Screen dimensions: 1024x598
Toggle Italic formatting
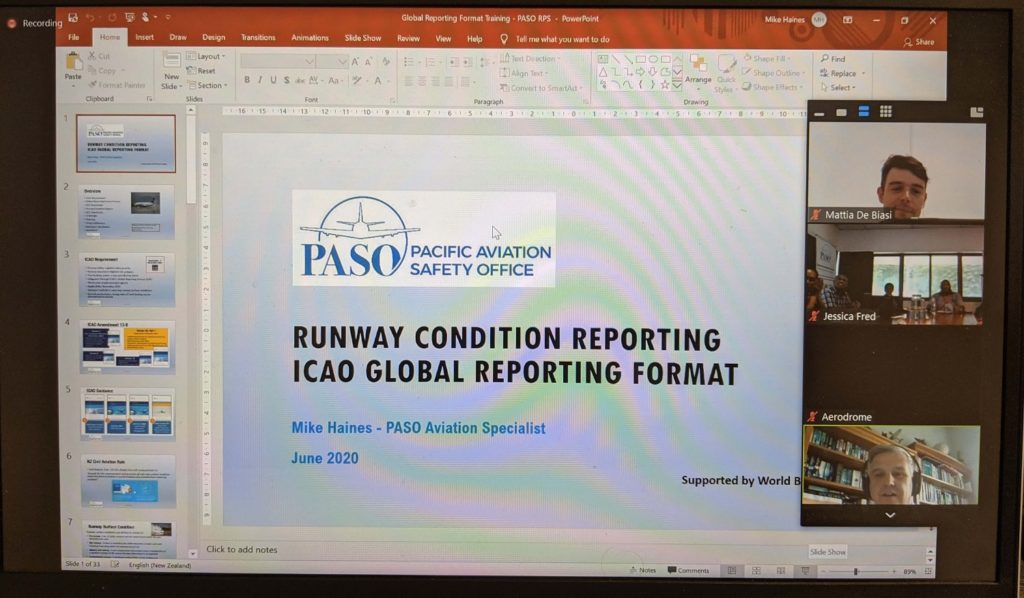[260, 80]
